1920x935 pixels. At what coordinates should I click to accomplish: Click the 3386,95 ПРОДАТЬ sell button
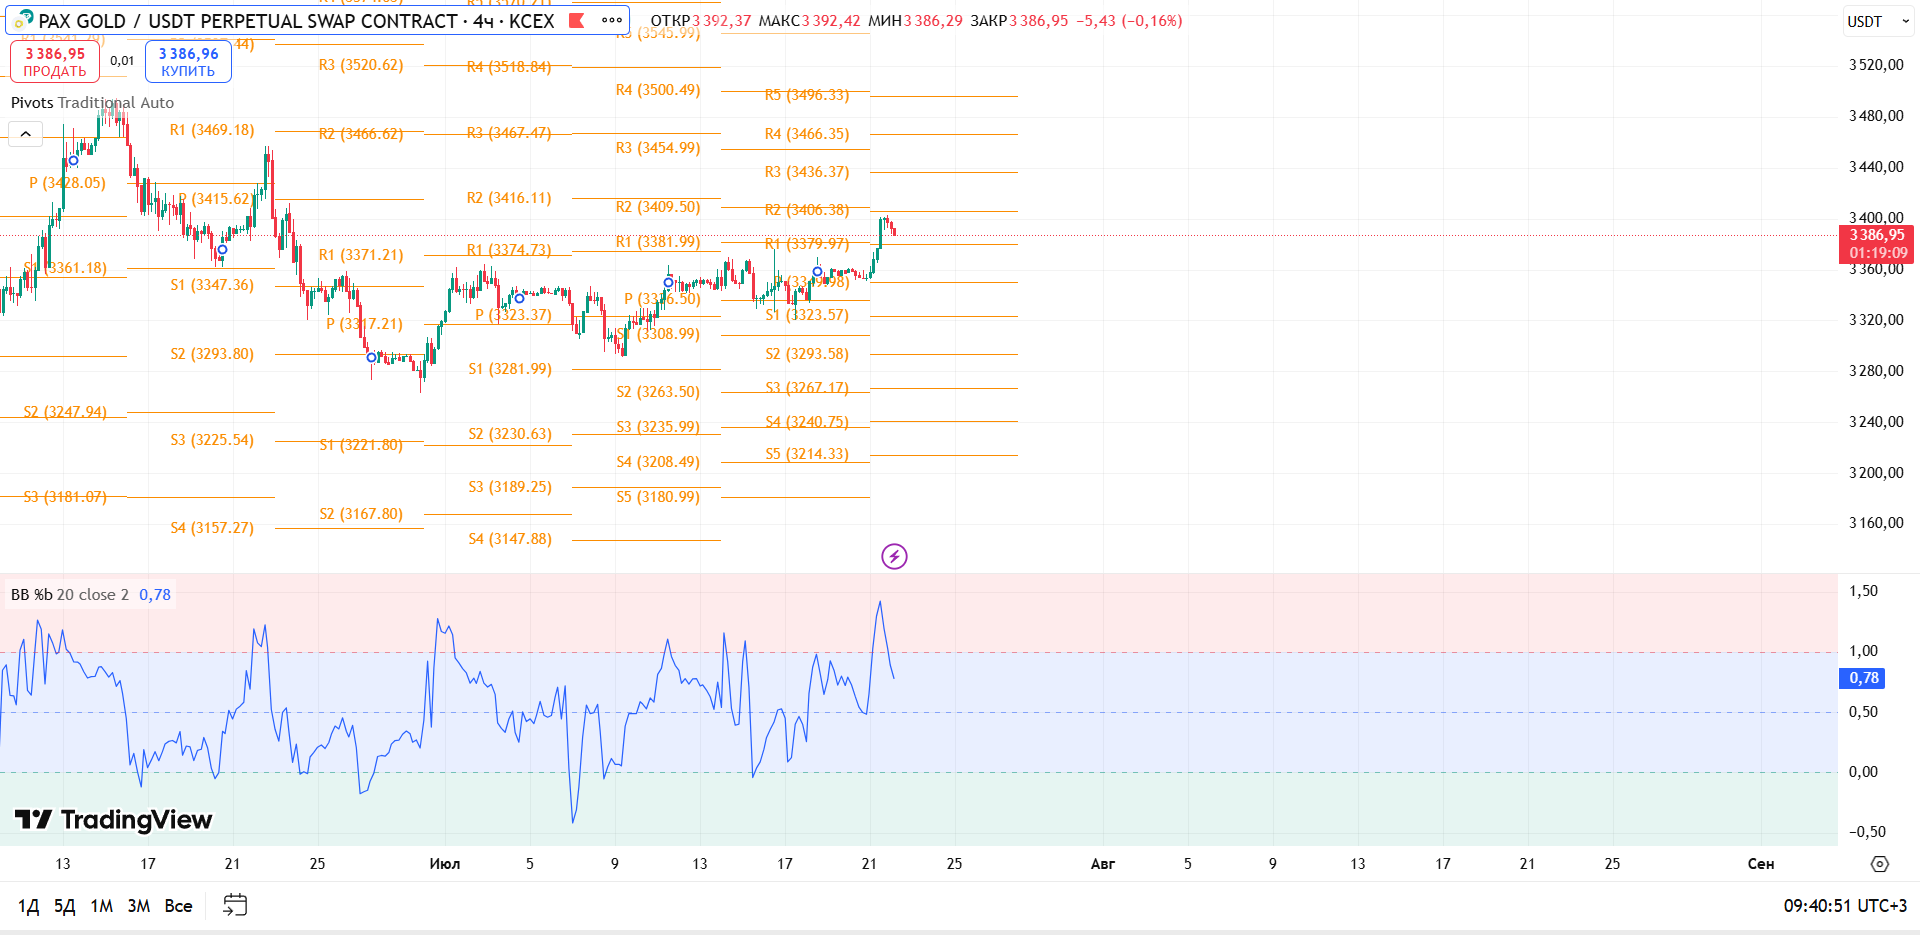[x=55, y=62]
